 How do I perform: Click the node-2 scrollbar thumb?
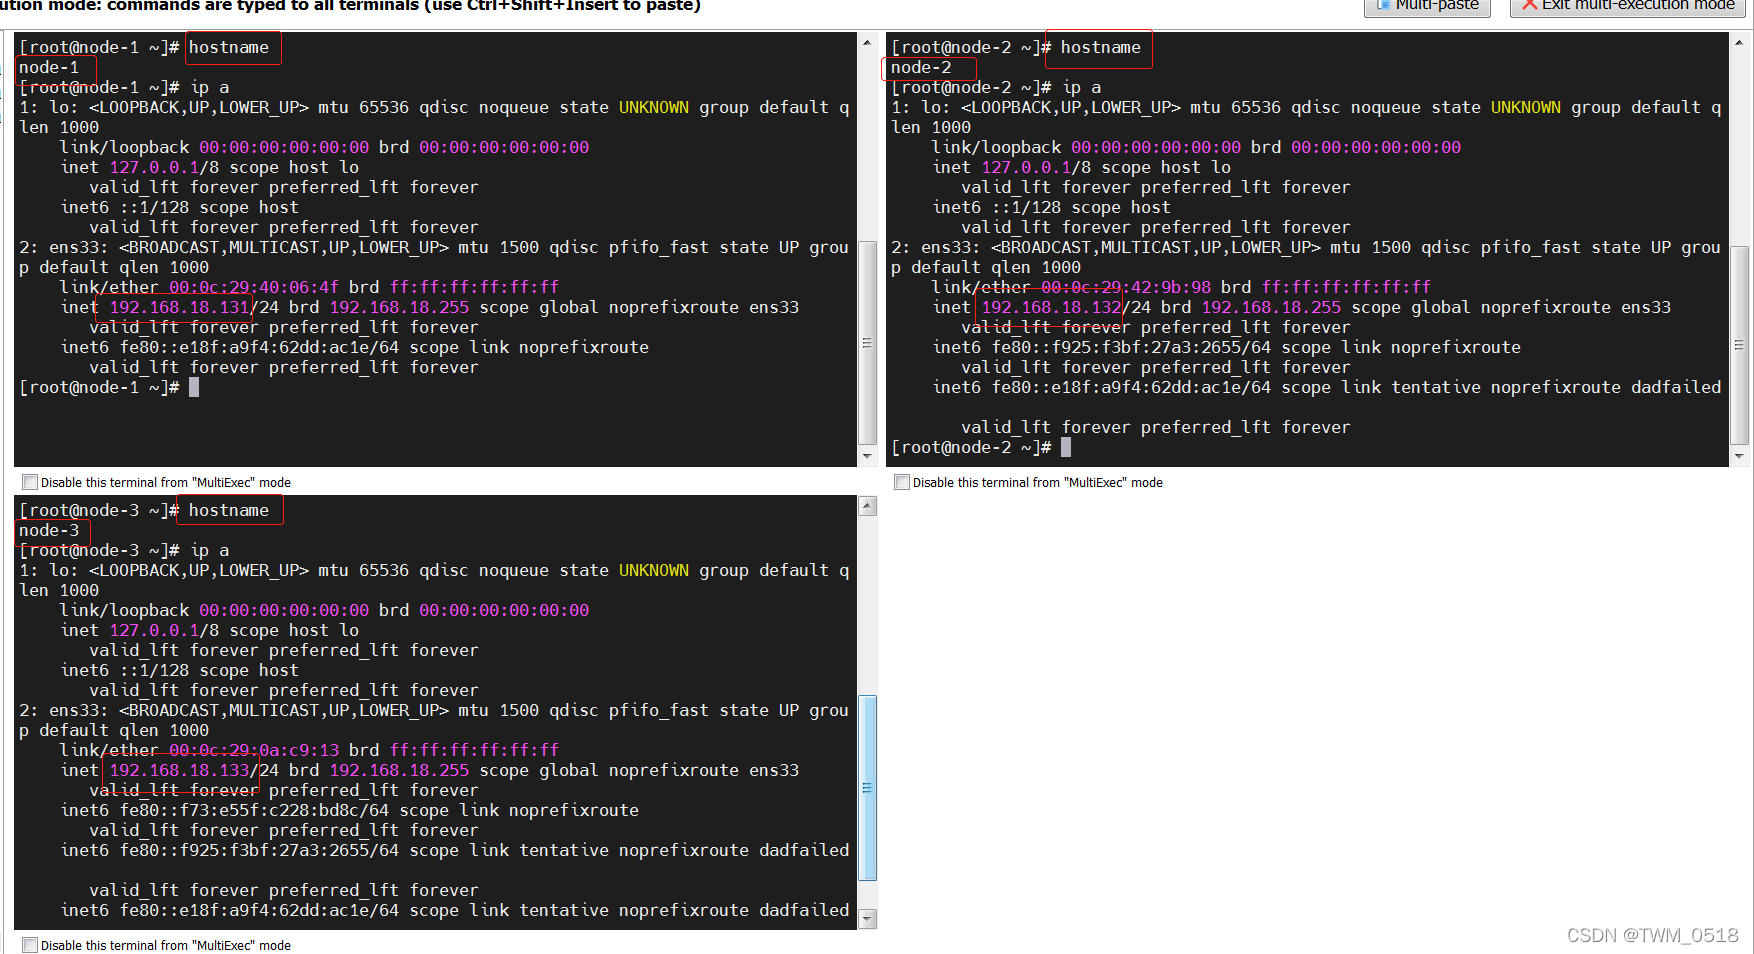pos(1739,345)
